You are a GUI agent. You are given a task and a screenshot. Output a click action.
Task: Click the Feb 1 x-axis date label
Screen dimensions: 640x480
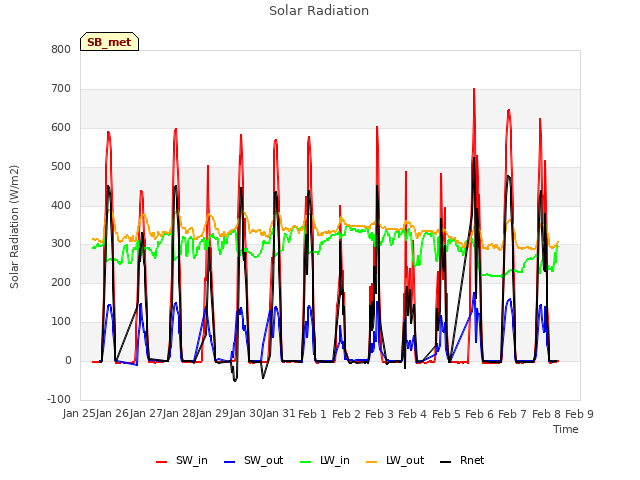tap(312, 414)
